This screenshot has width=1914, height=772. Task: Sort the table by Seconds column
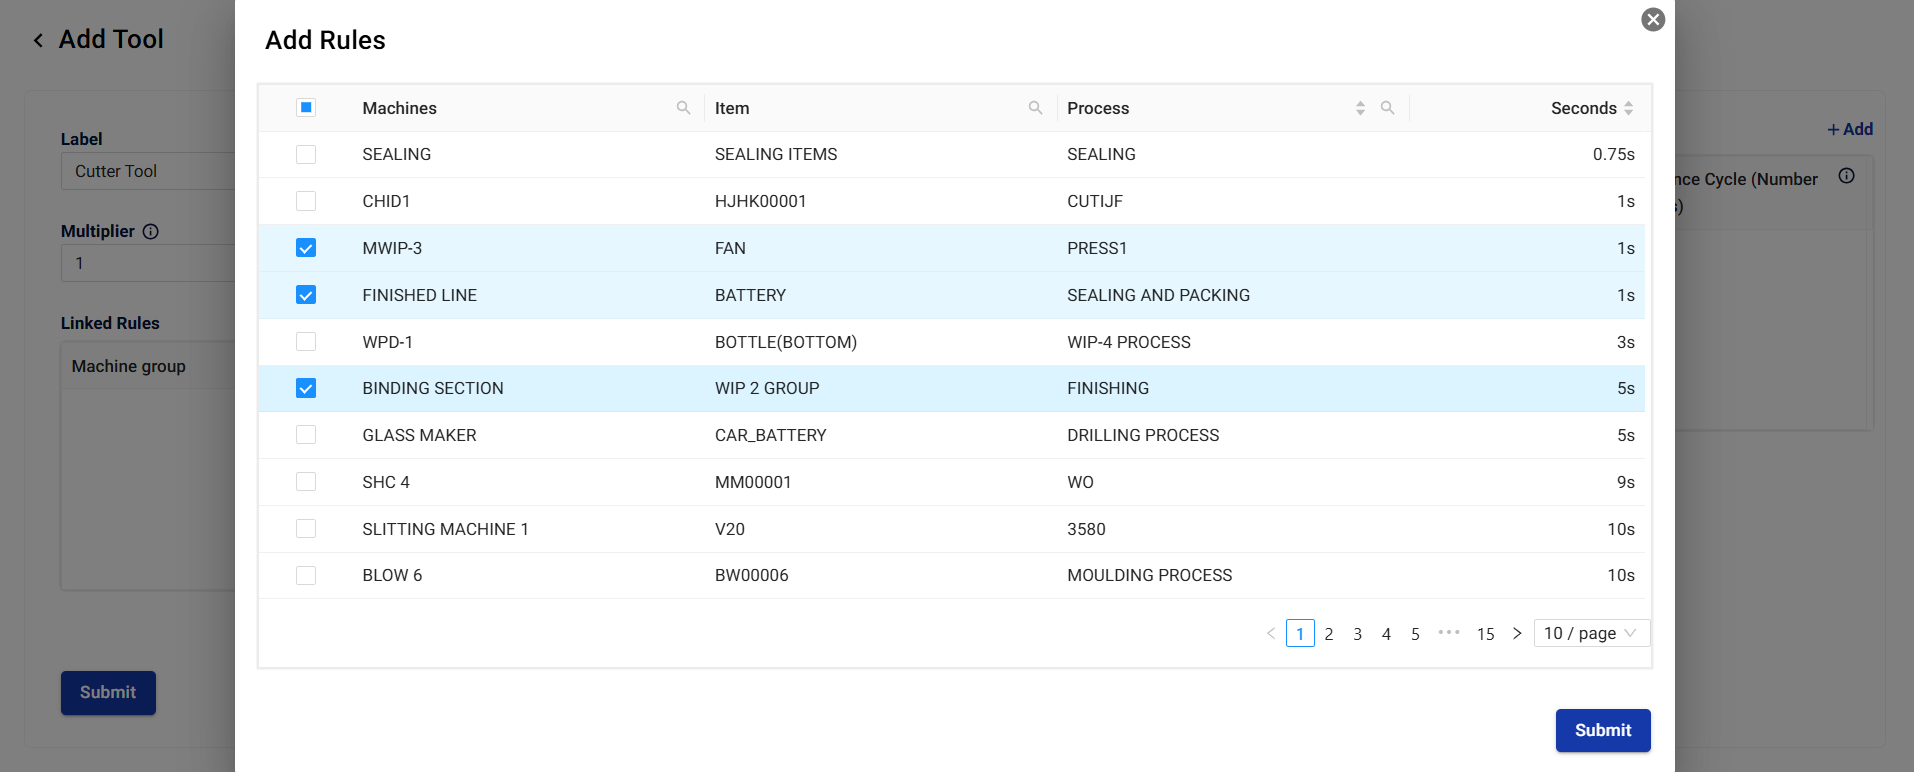tap(1628, 108)
